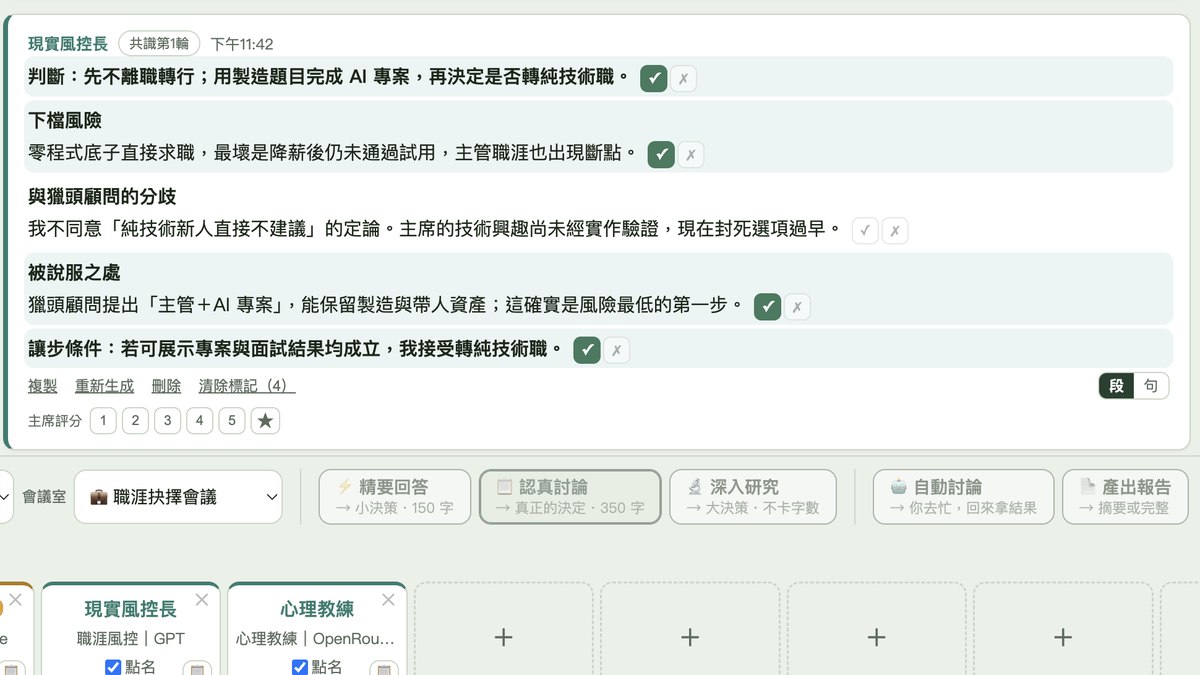Uncheck 點名 on the 現實風控長 card
Screen dimensions: 1200x675
click(113, 667)
